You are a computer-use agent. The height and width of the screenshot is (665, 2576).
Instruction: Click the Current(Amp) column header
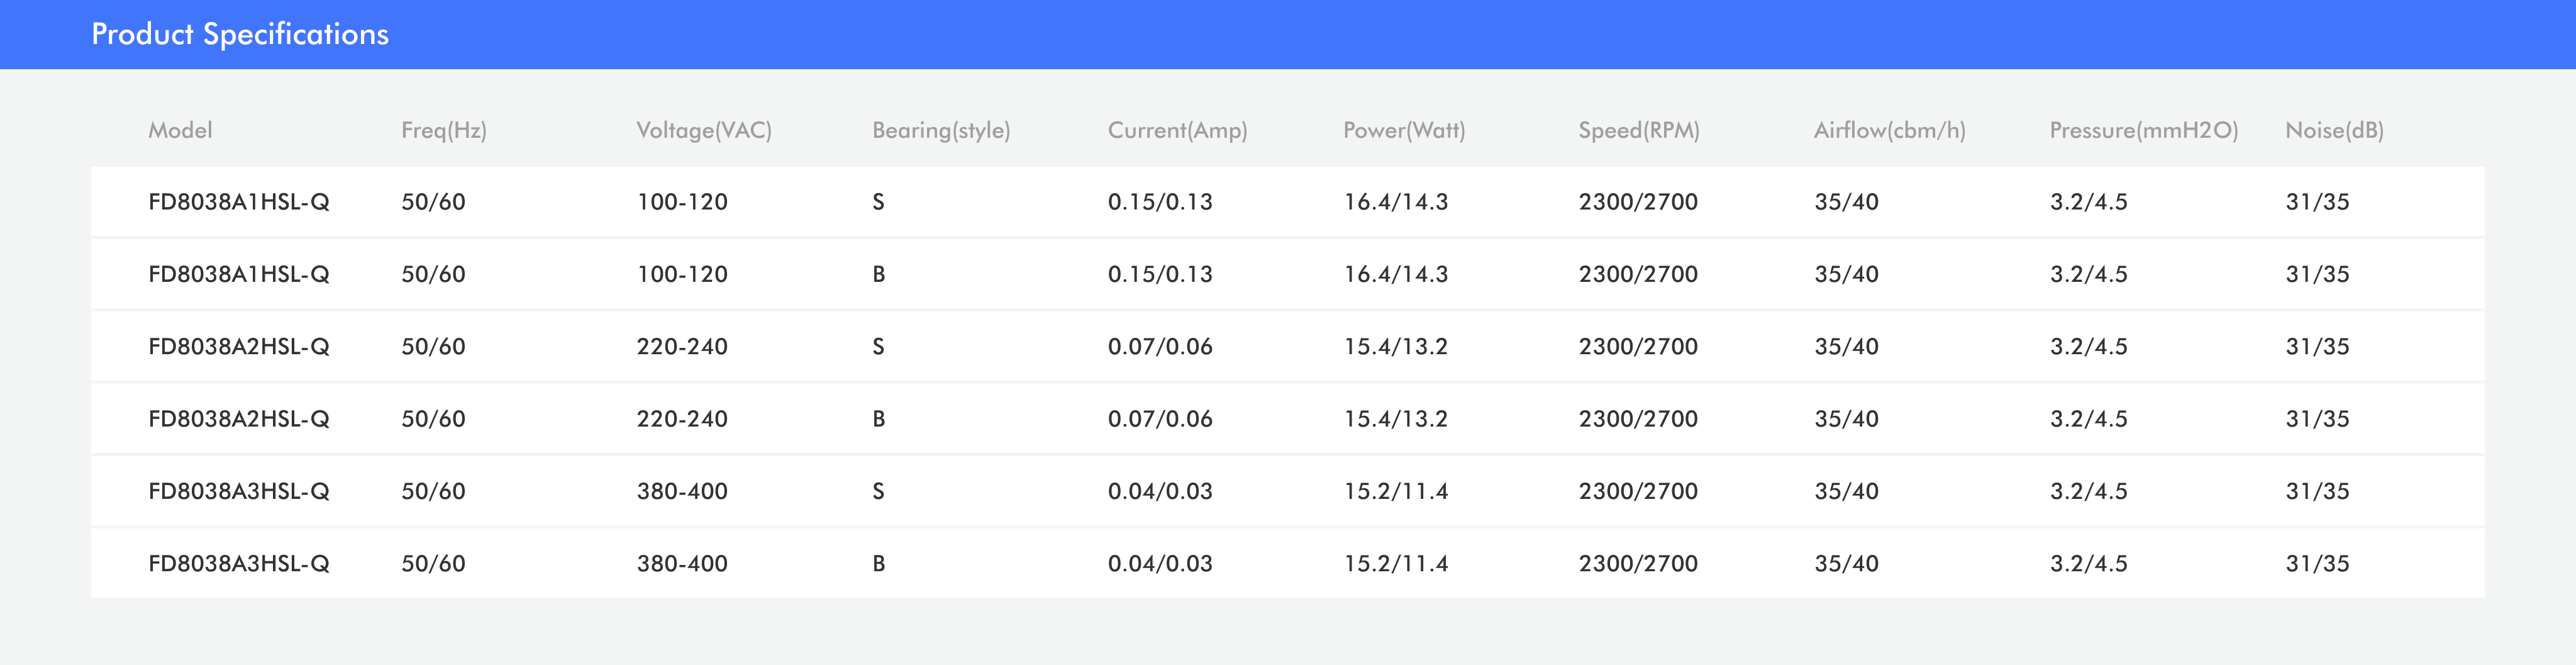1177,130
